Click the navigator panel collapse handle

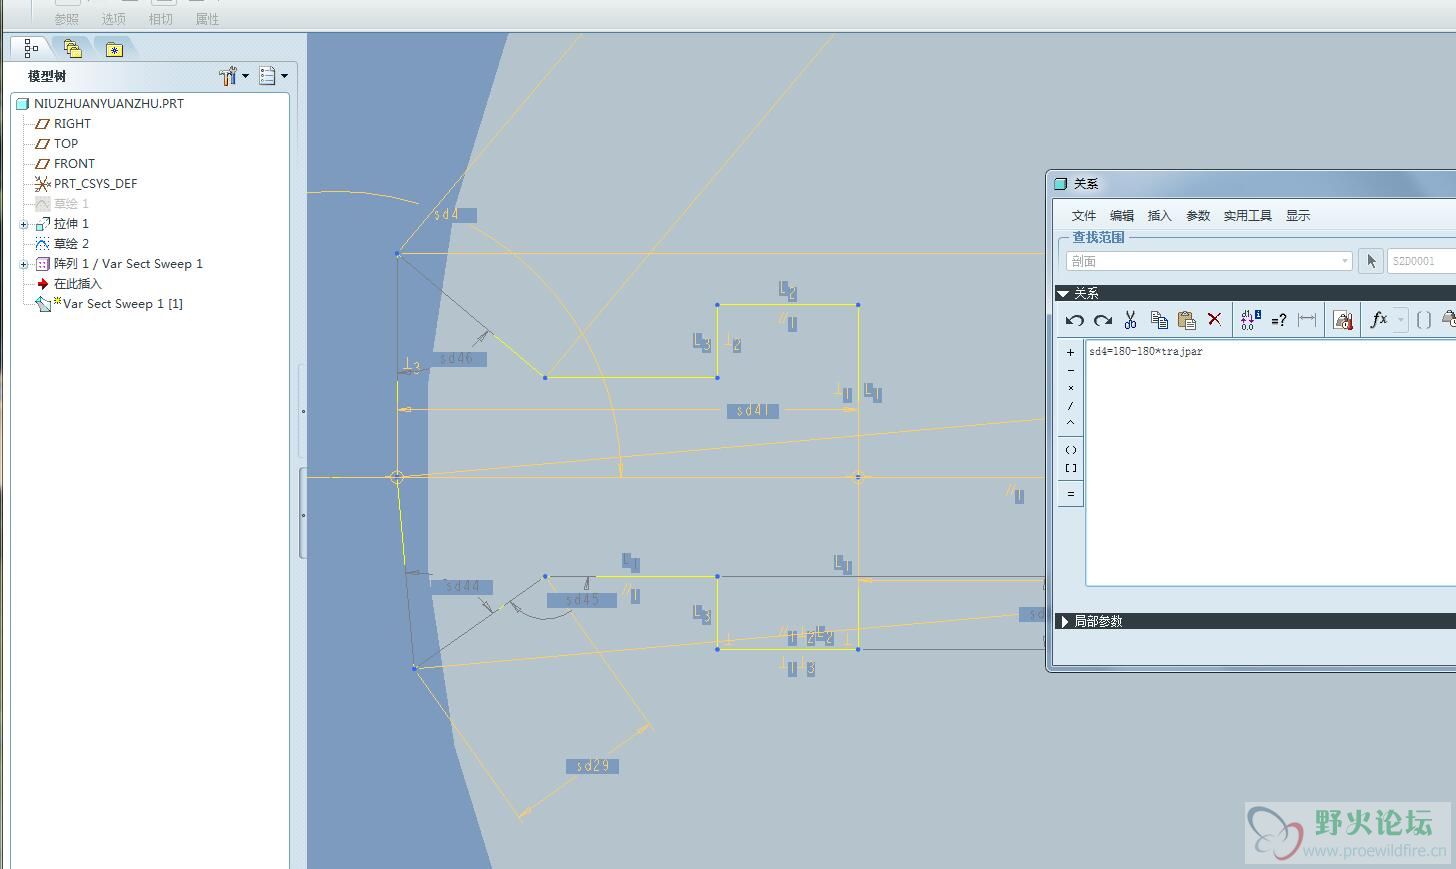pos(303,515)
